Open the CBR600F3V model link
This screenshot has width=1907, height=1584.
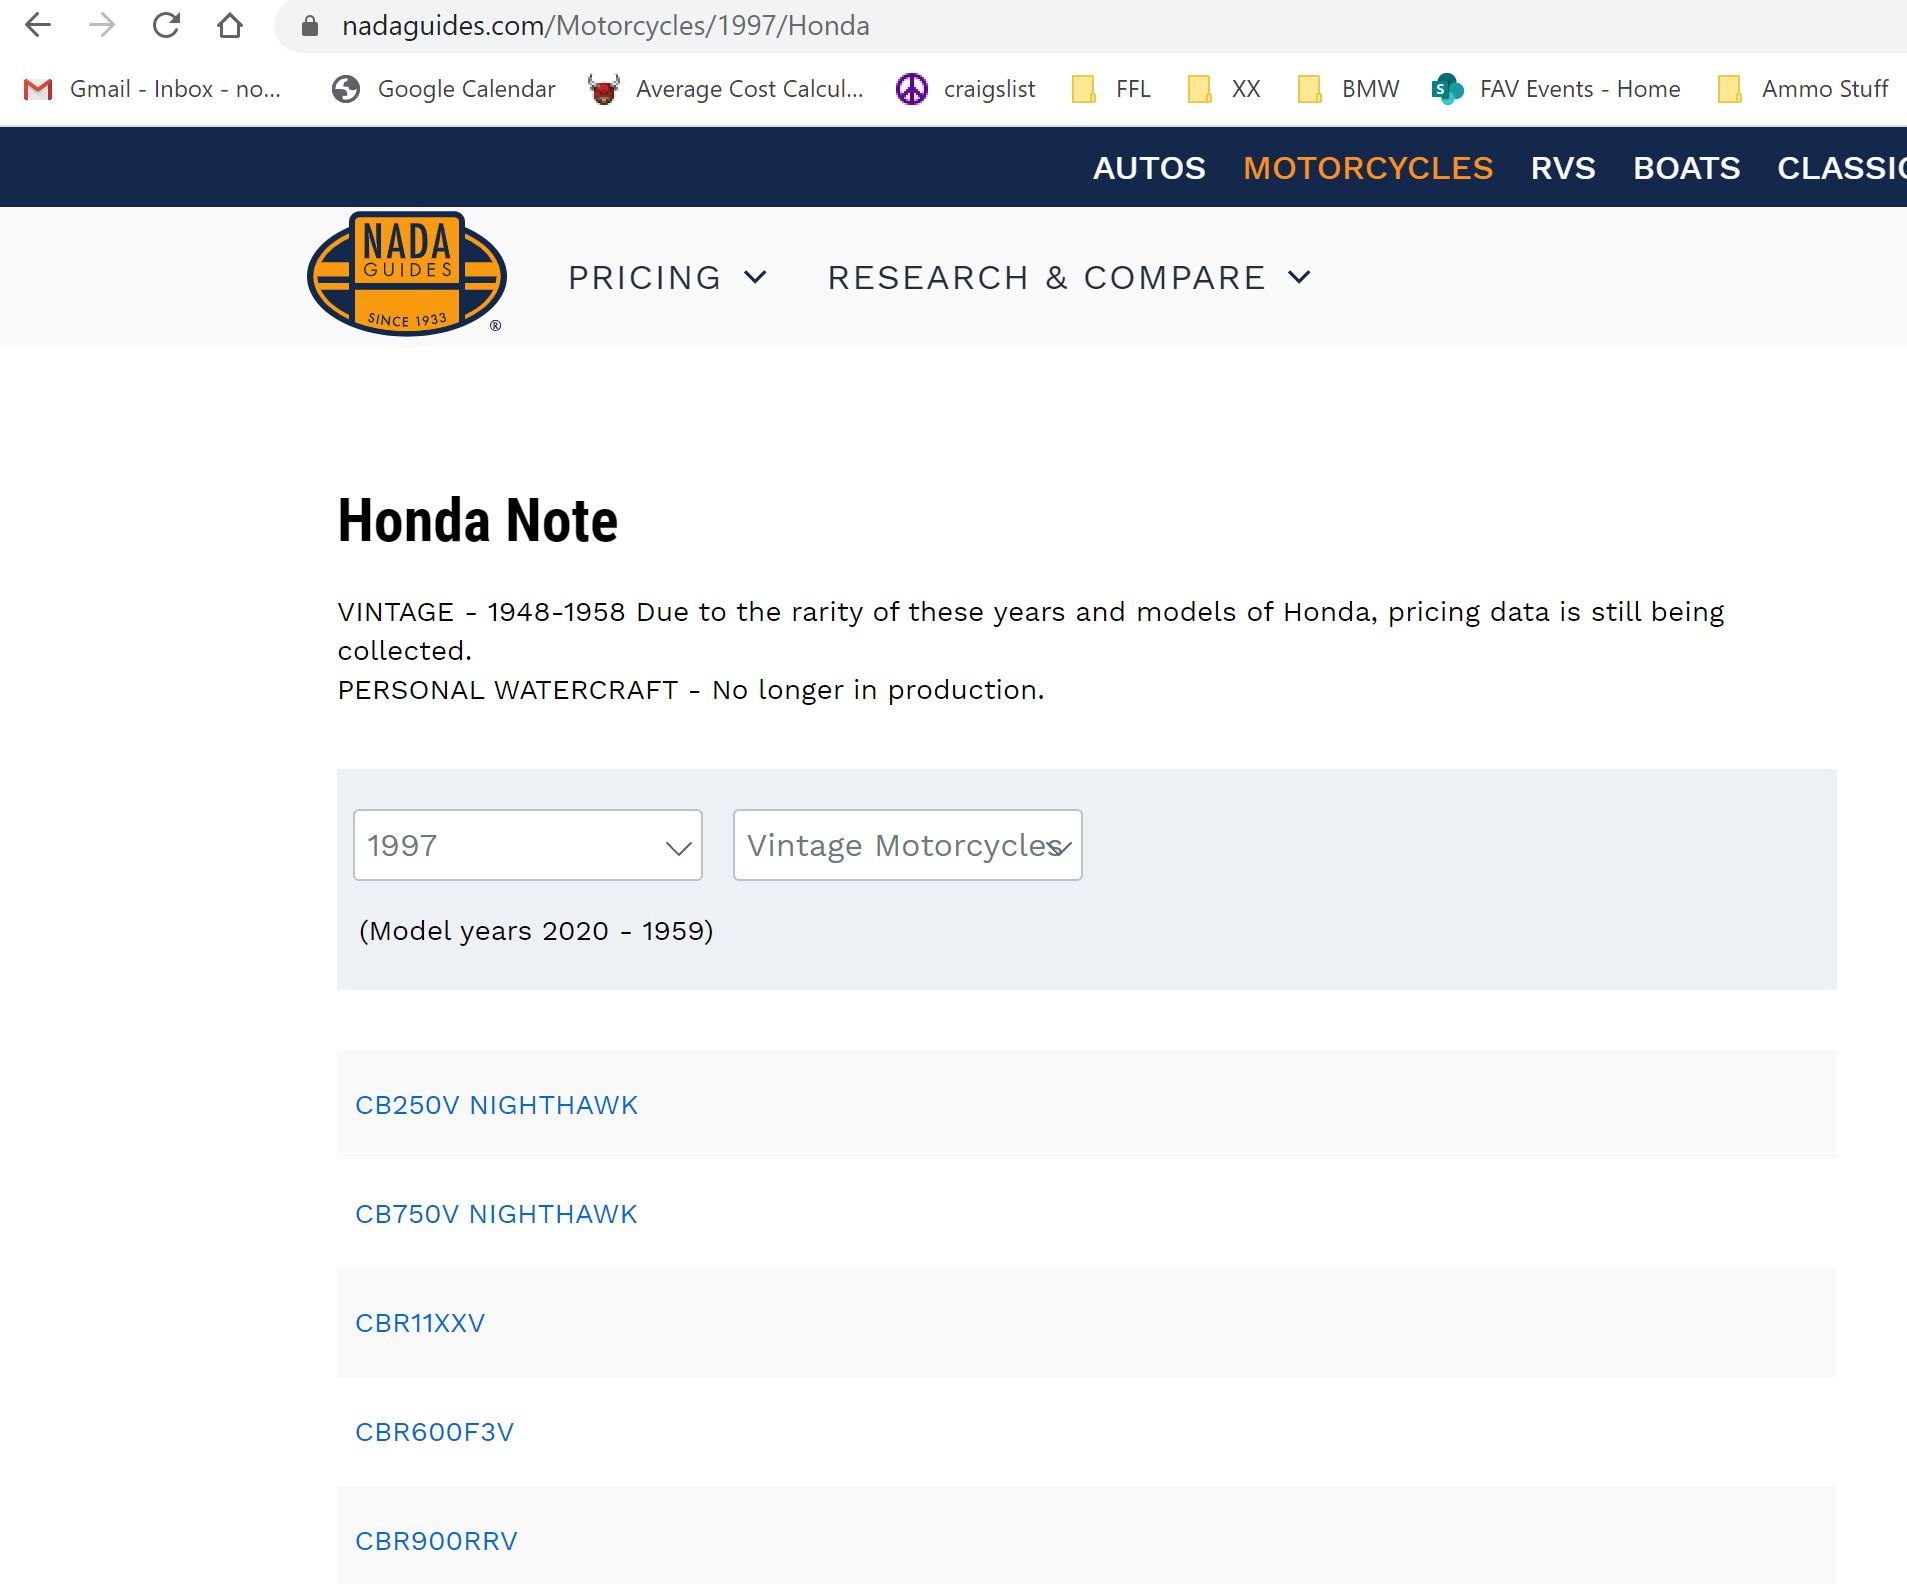[x=434, y=1432]
